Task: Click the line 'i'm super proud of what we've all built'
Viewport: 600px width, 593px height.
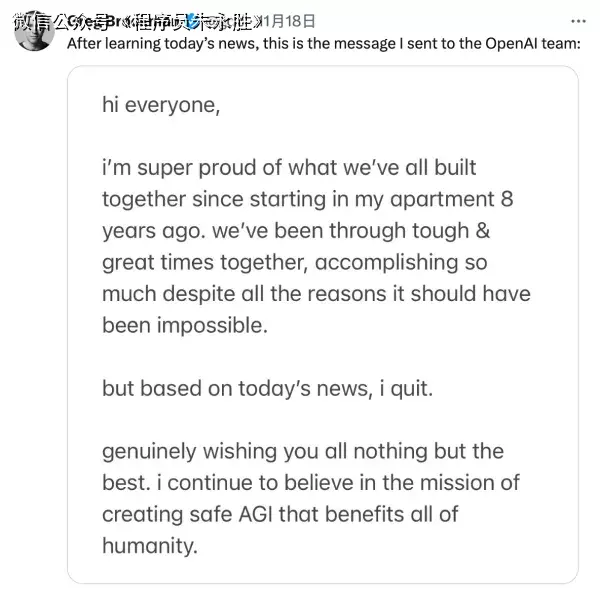Action: click(x=289, y=168)
